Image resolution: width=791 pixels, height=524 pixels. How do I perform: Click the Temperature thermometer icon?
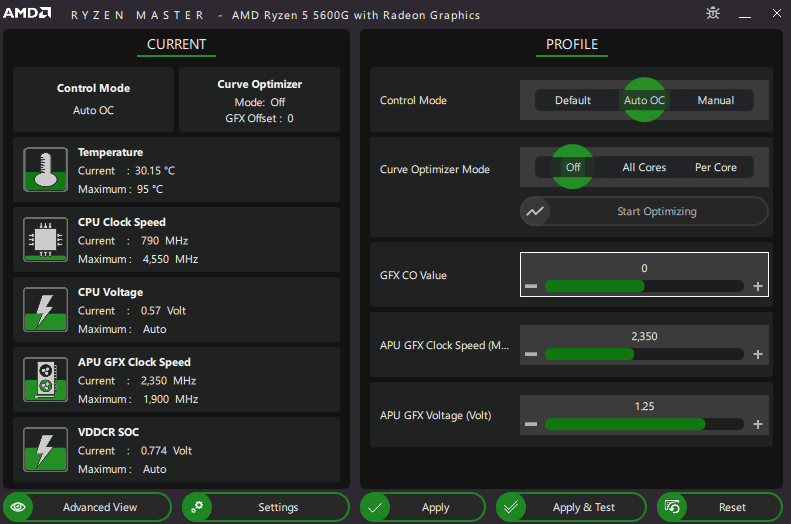point(45,169)
